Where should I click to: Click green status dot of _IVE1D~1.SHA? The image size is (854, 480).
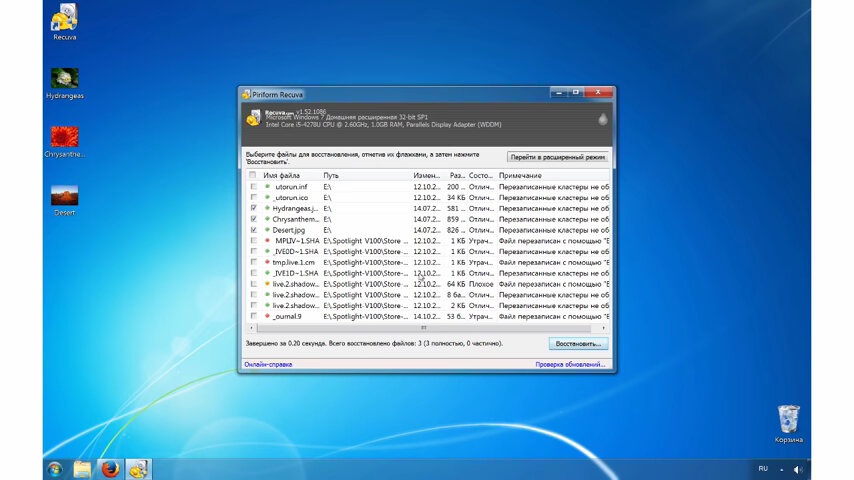tap(267, 273)
